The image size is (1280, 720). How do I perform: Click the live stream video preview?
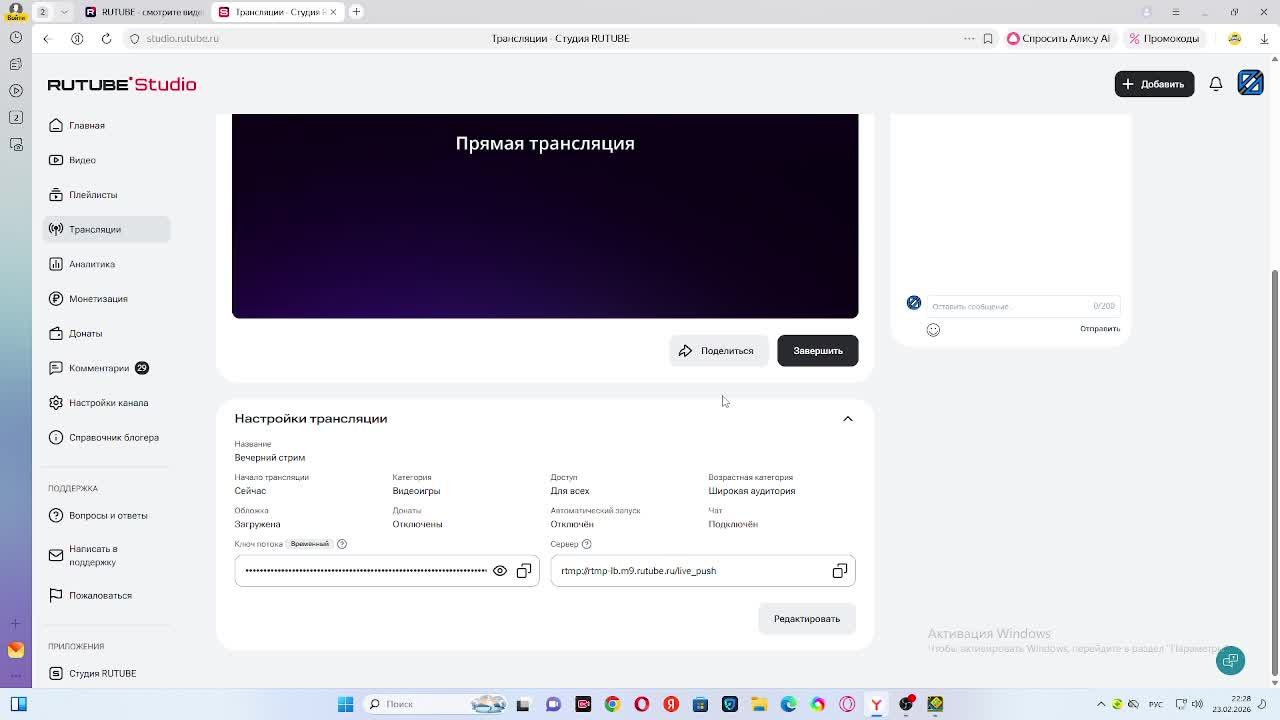[545, 216]
